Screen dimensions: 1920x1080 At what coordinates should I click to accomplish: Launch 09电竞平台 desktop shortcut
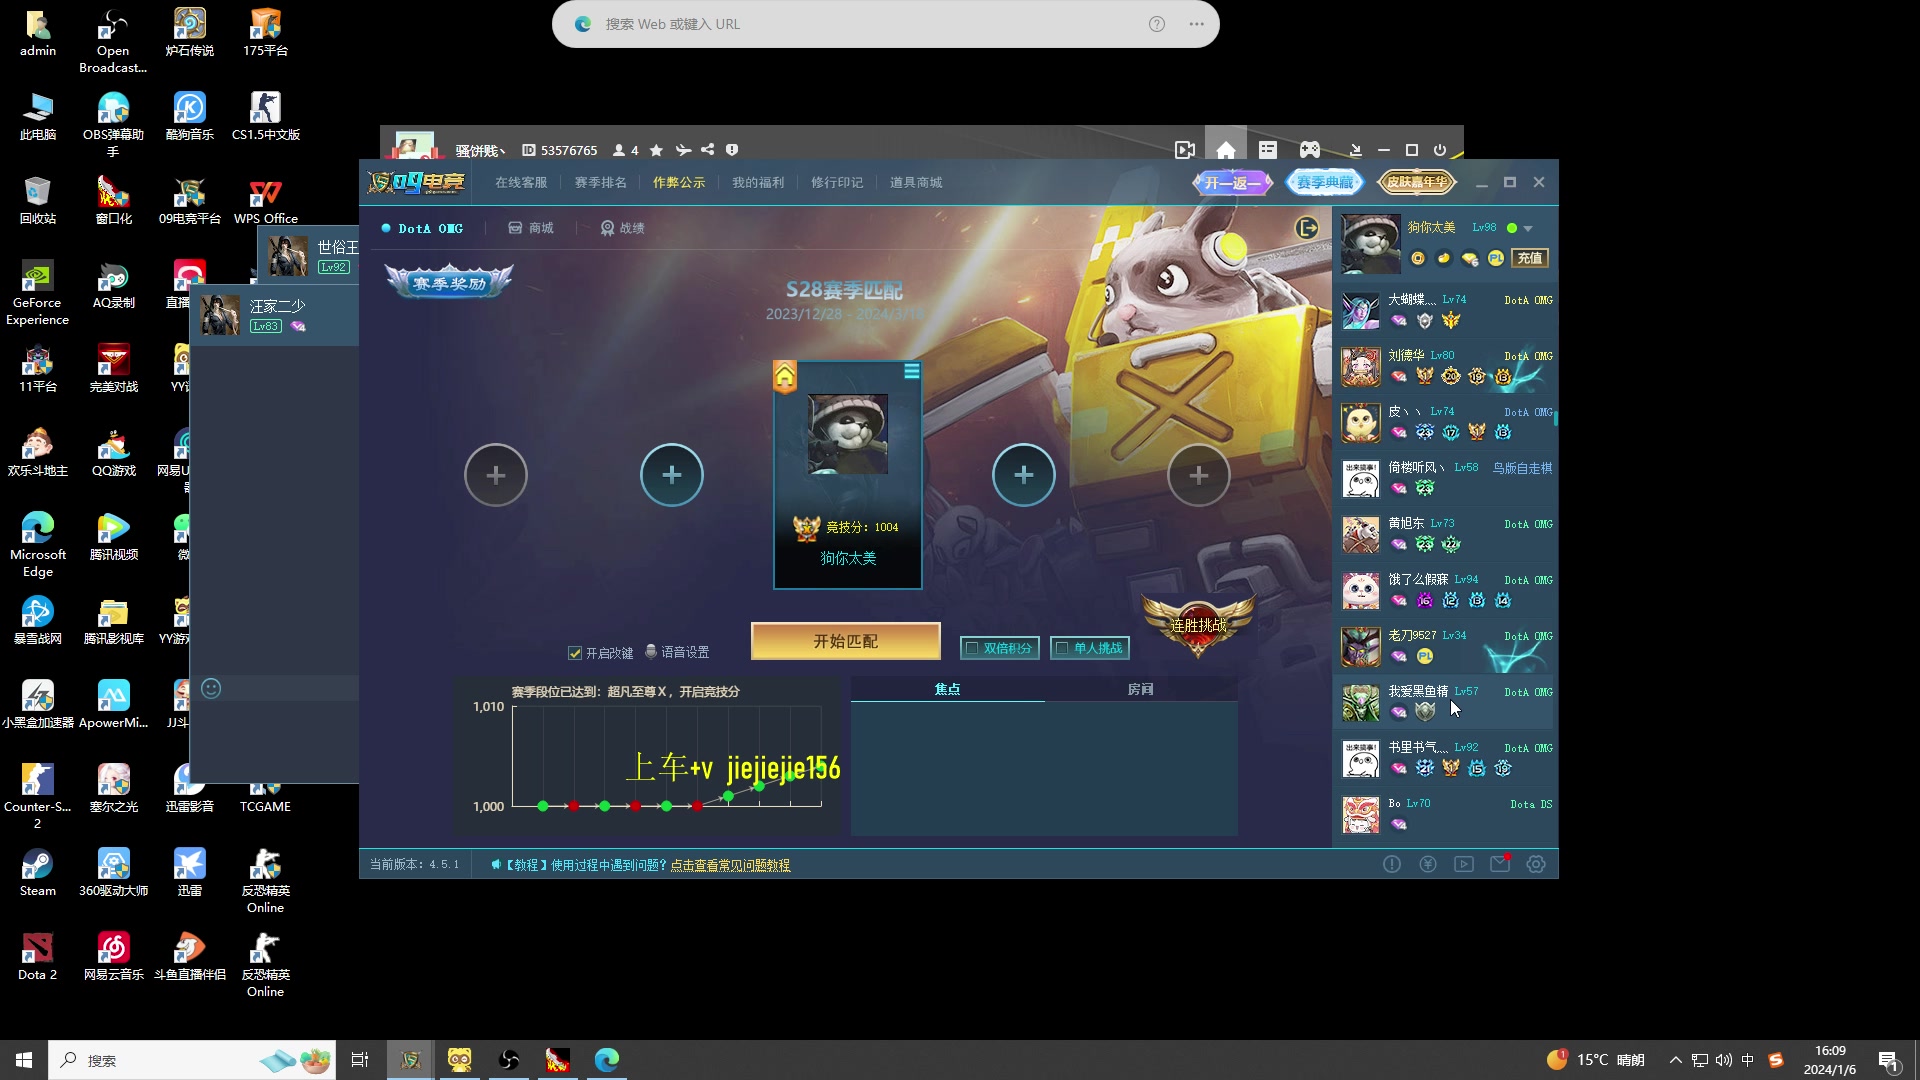click(190, 200)
